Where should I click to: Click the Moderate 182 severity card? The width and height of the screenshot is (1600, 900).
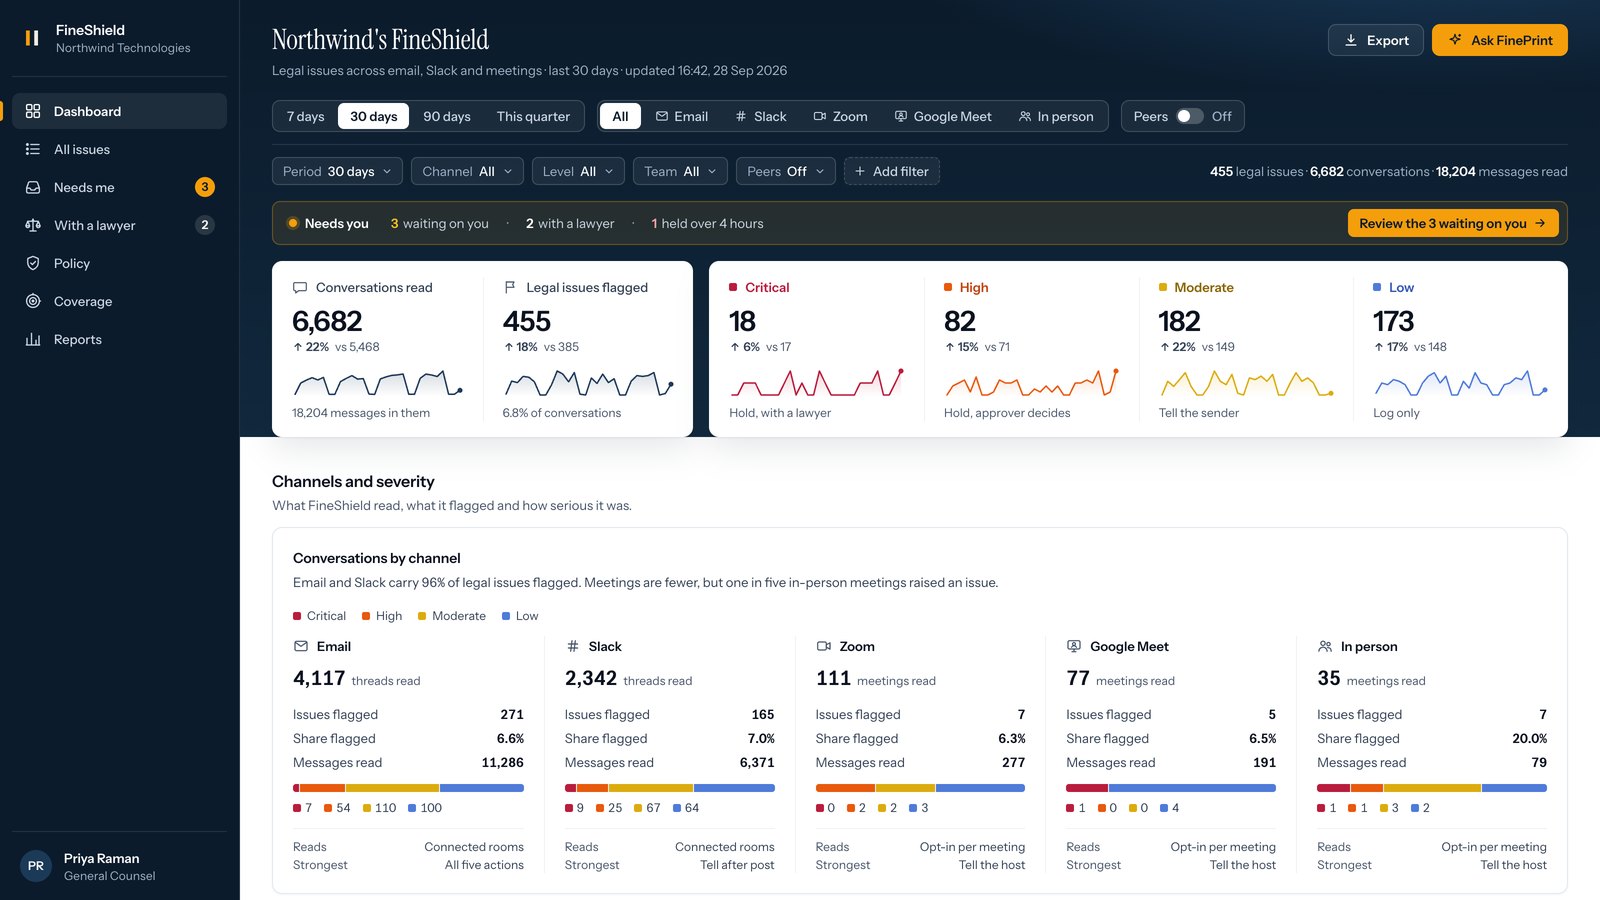pos(1246,349)
